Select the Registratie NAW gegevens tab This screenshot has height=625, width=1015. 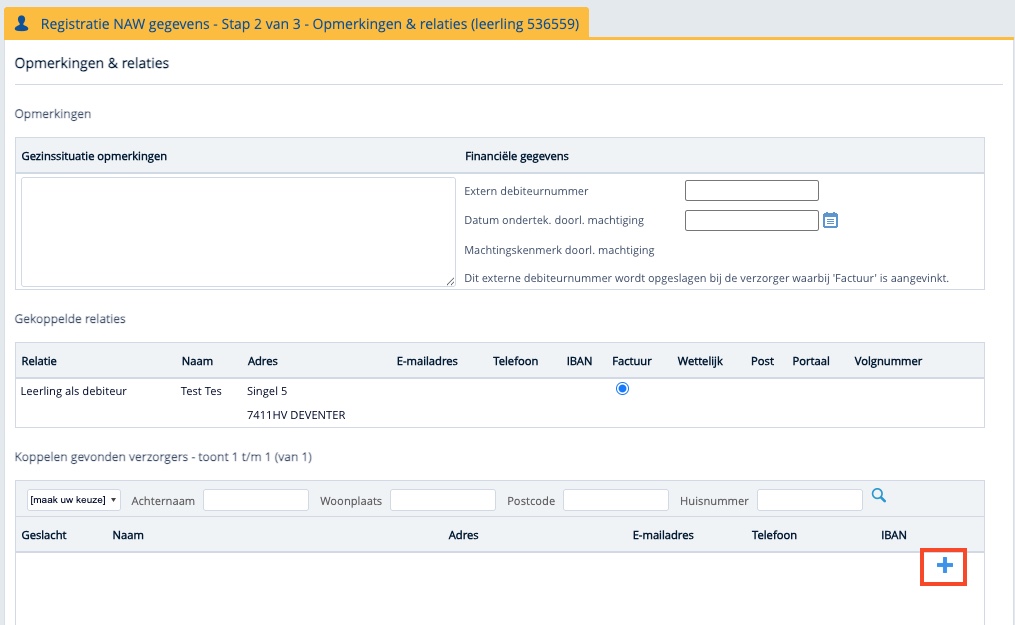point(296,23)
